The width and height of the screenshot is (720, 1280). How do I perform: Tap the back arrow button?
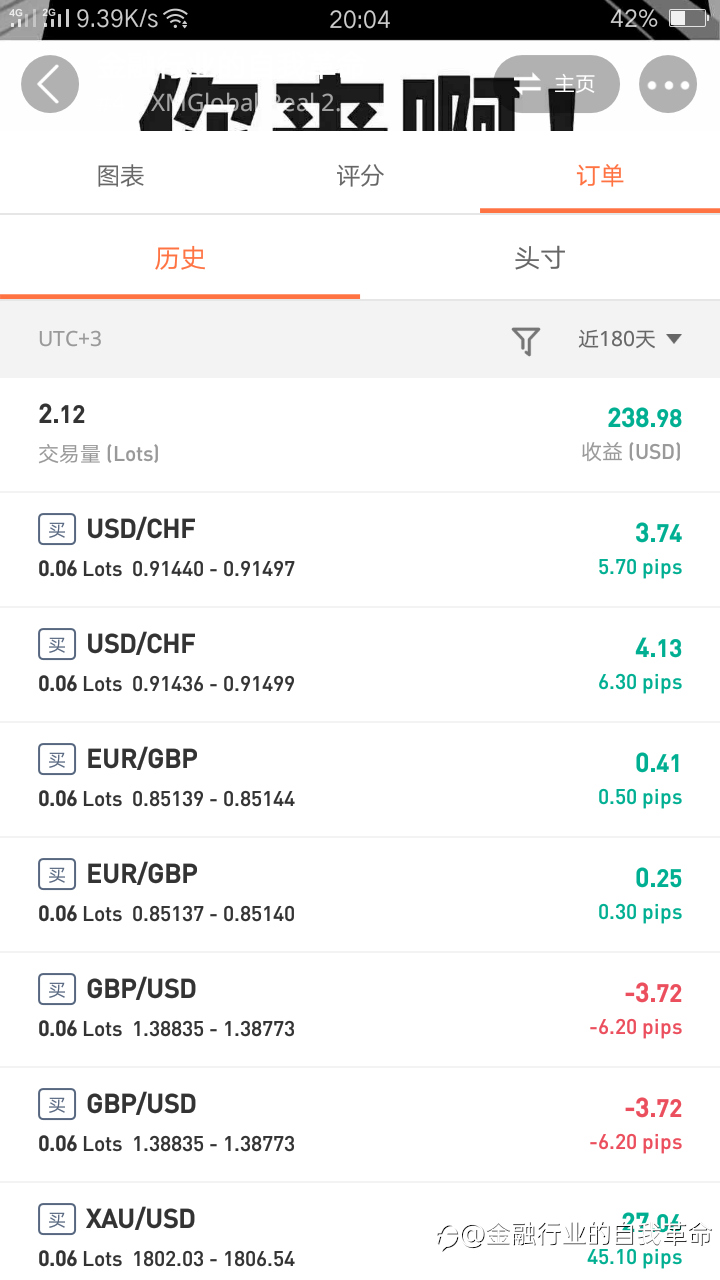click(x=49, y=84)
